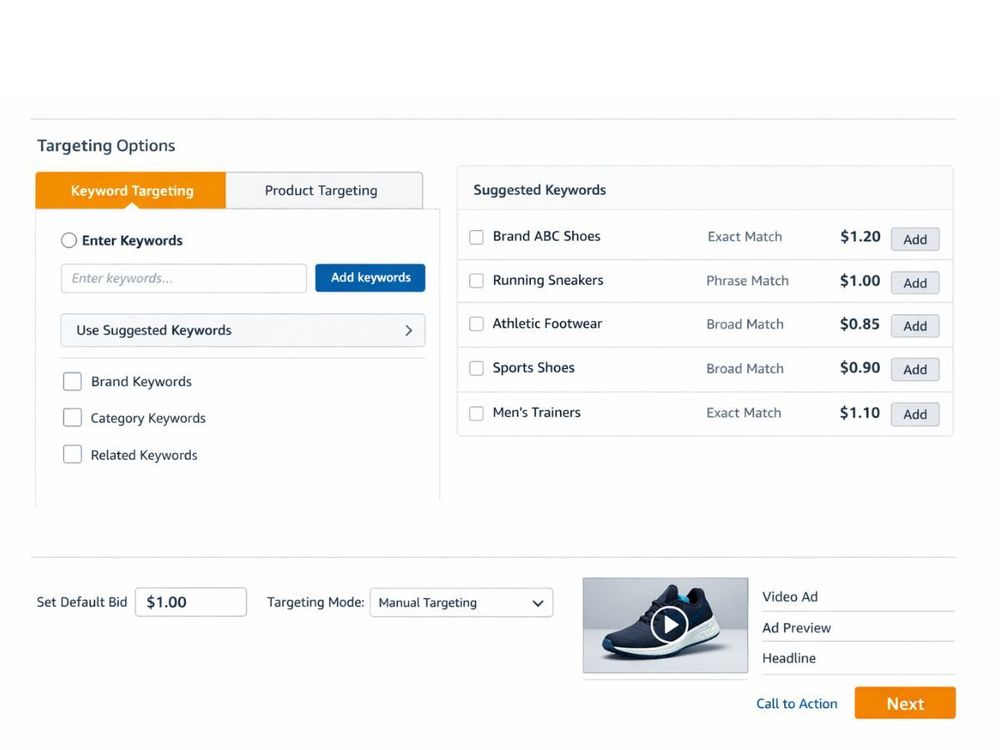Expand Use Suggested Keywords row
The image size is (1000, 750).
(242, 330)
